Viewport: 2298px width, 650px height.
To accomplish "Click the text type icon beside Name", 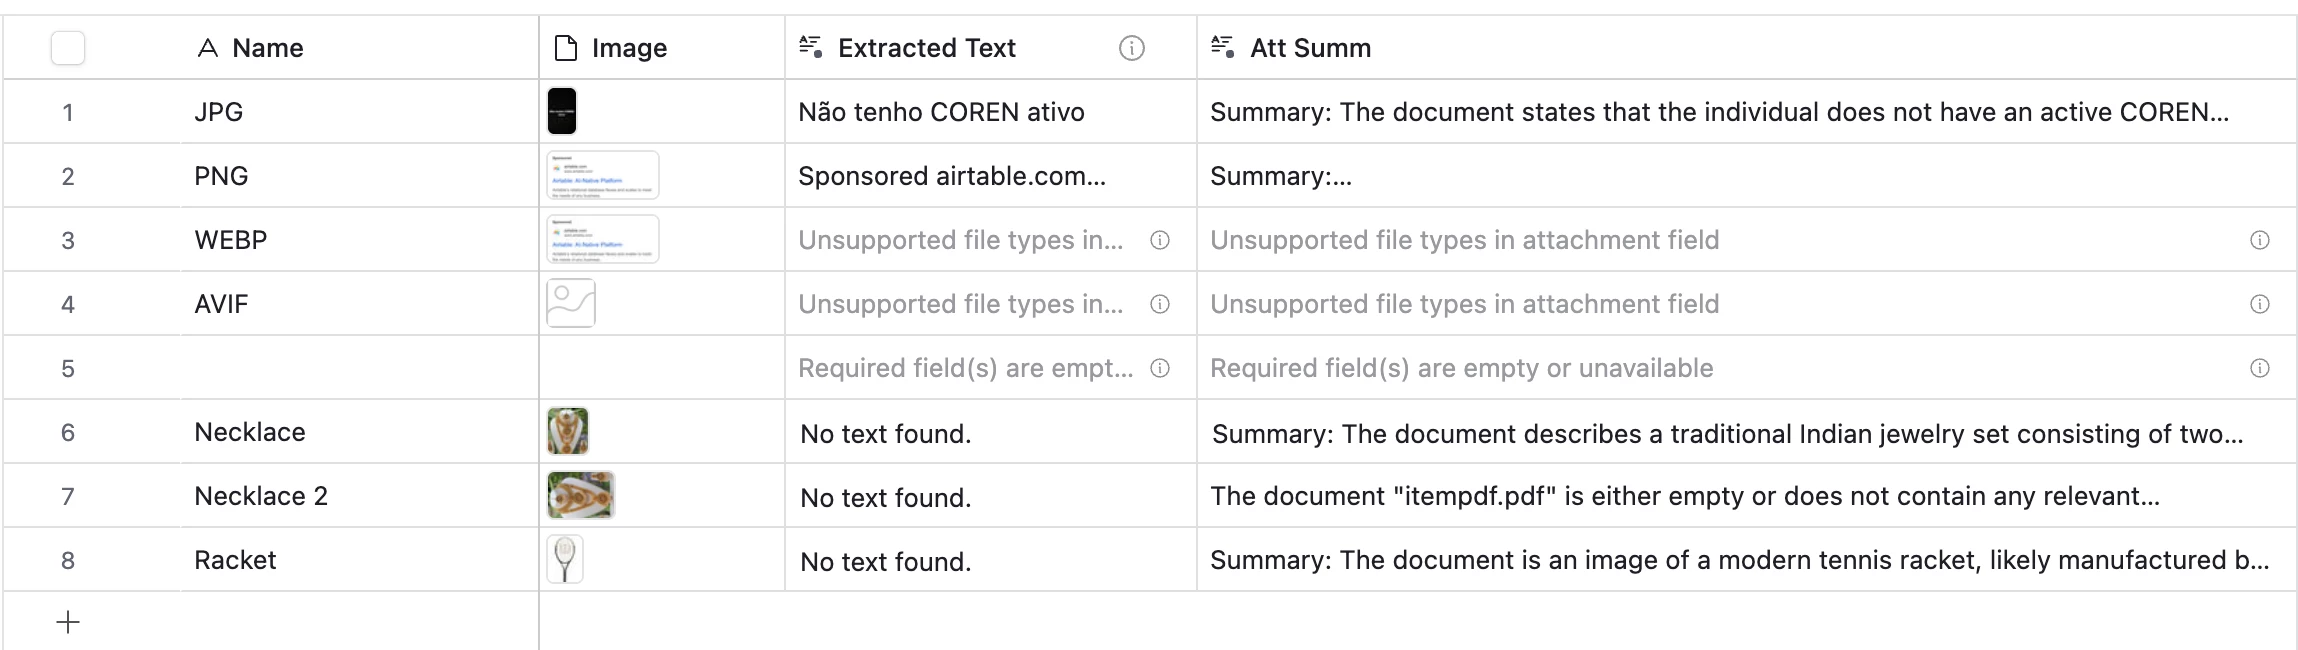I will coord(207,48).
